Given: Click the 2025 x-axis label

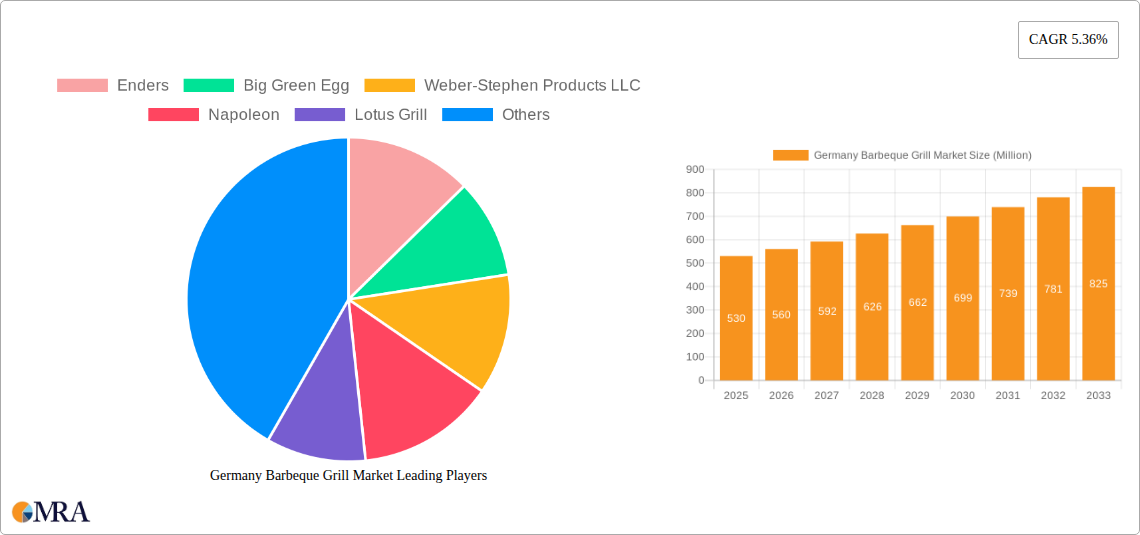Looking at the screenshot, I should 736,395.
